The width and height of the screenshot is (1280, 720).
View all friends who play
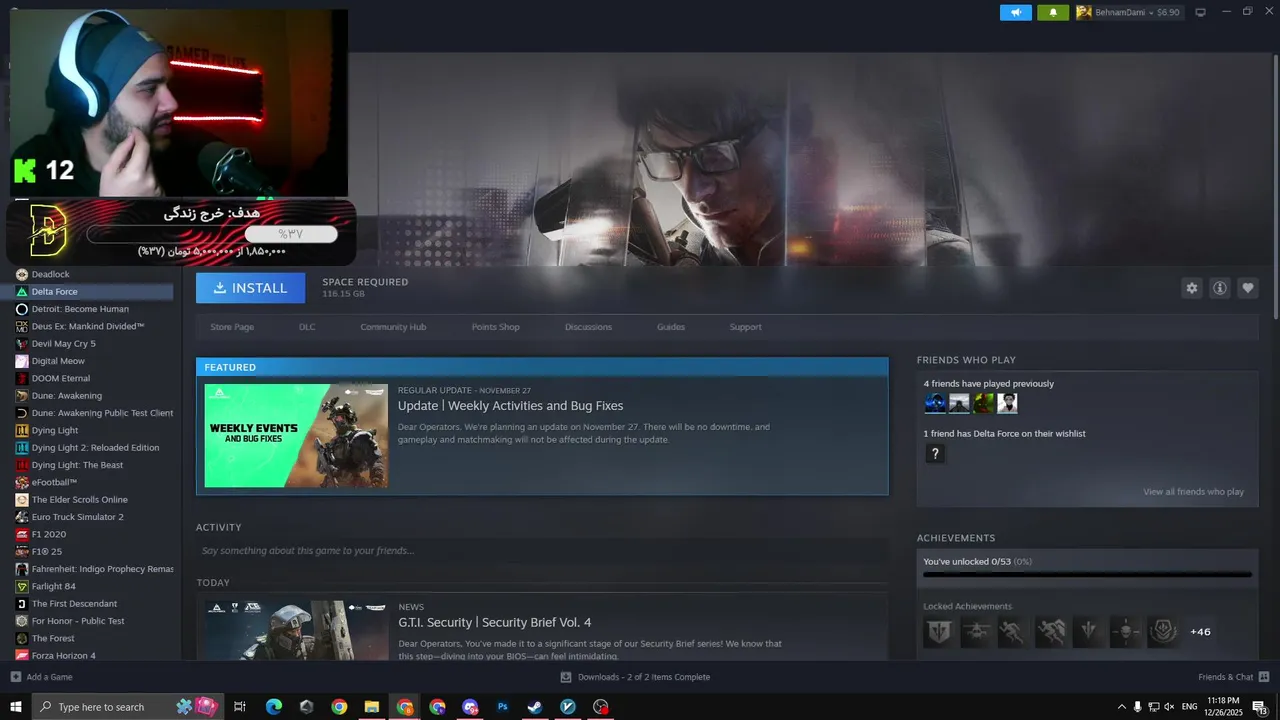[1193, 492]
